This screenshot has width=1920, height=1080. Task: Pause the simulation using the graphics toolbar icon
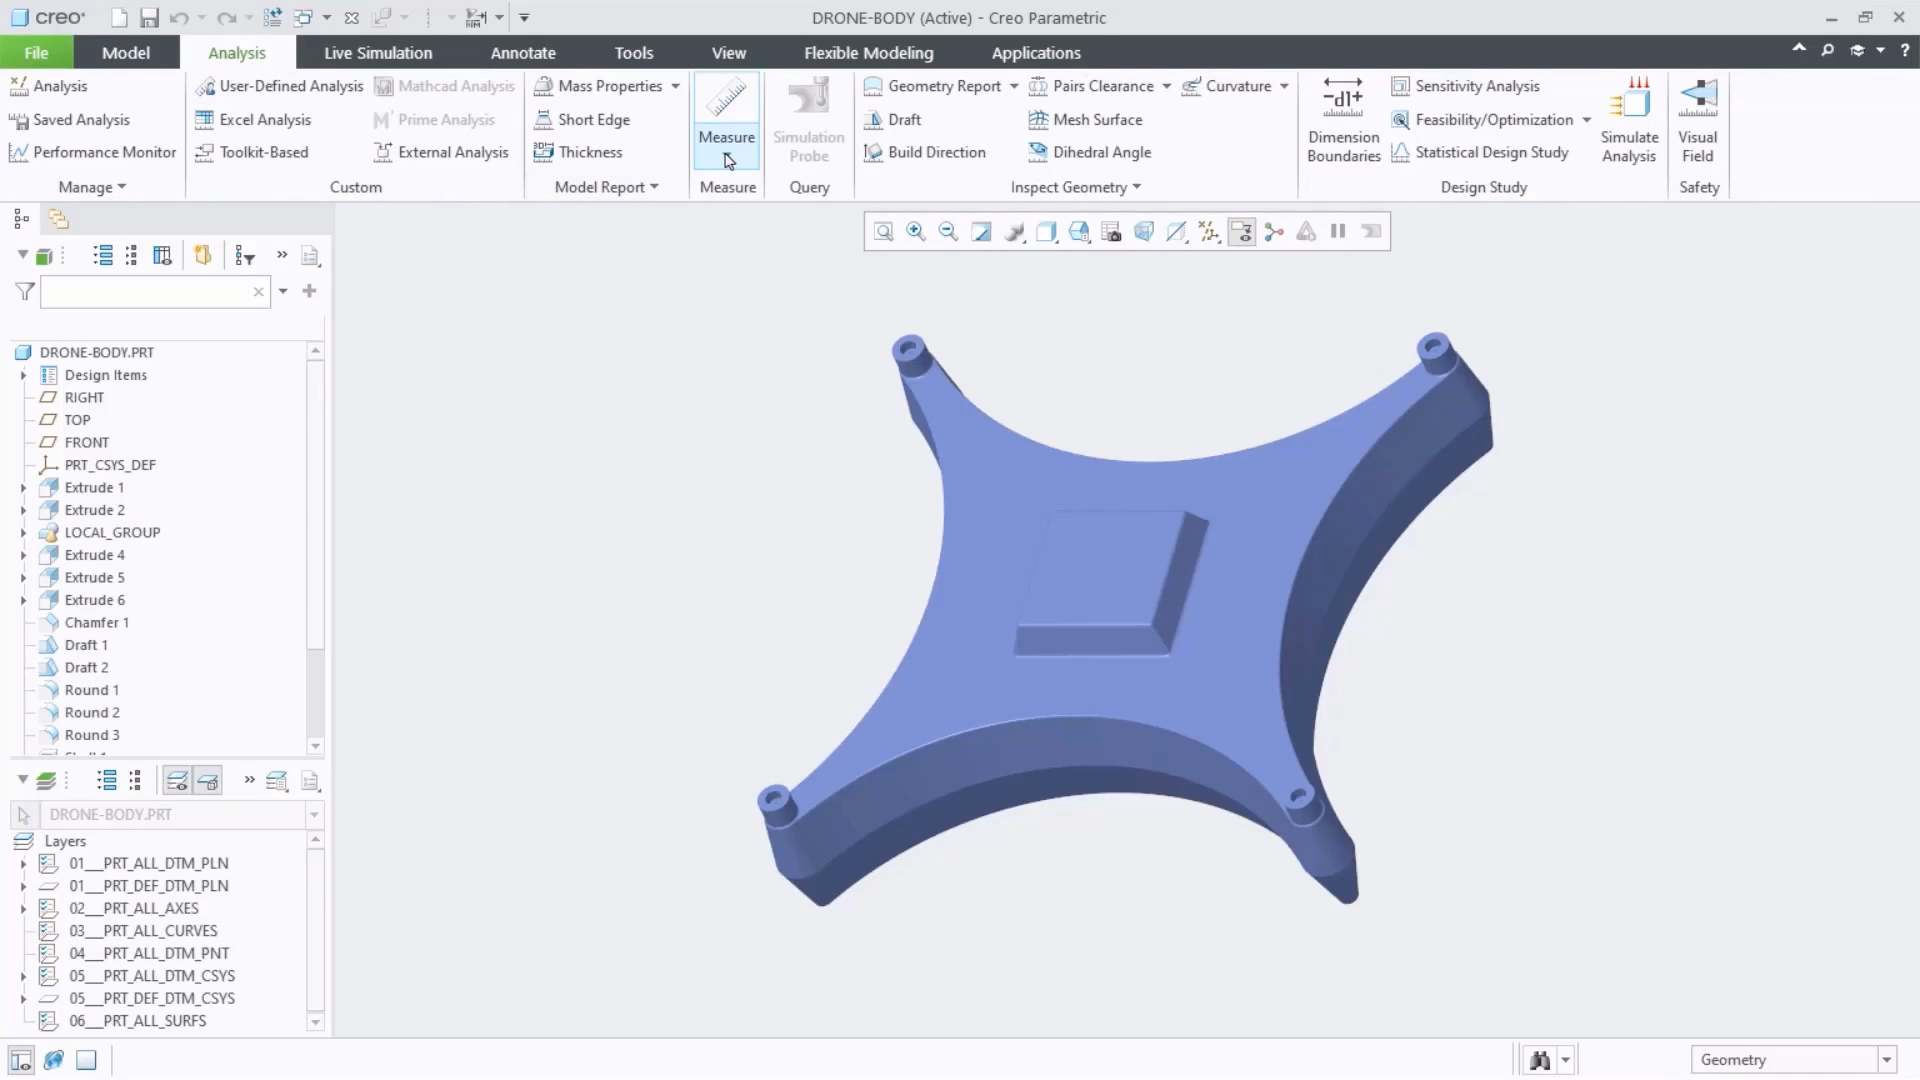click(x=1338, y=232)
